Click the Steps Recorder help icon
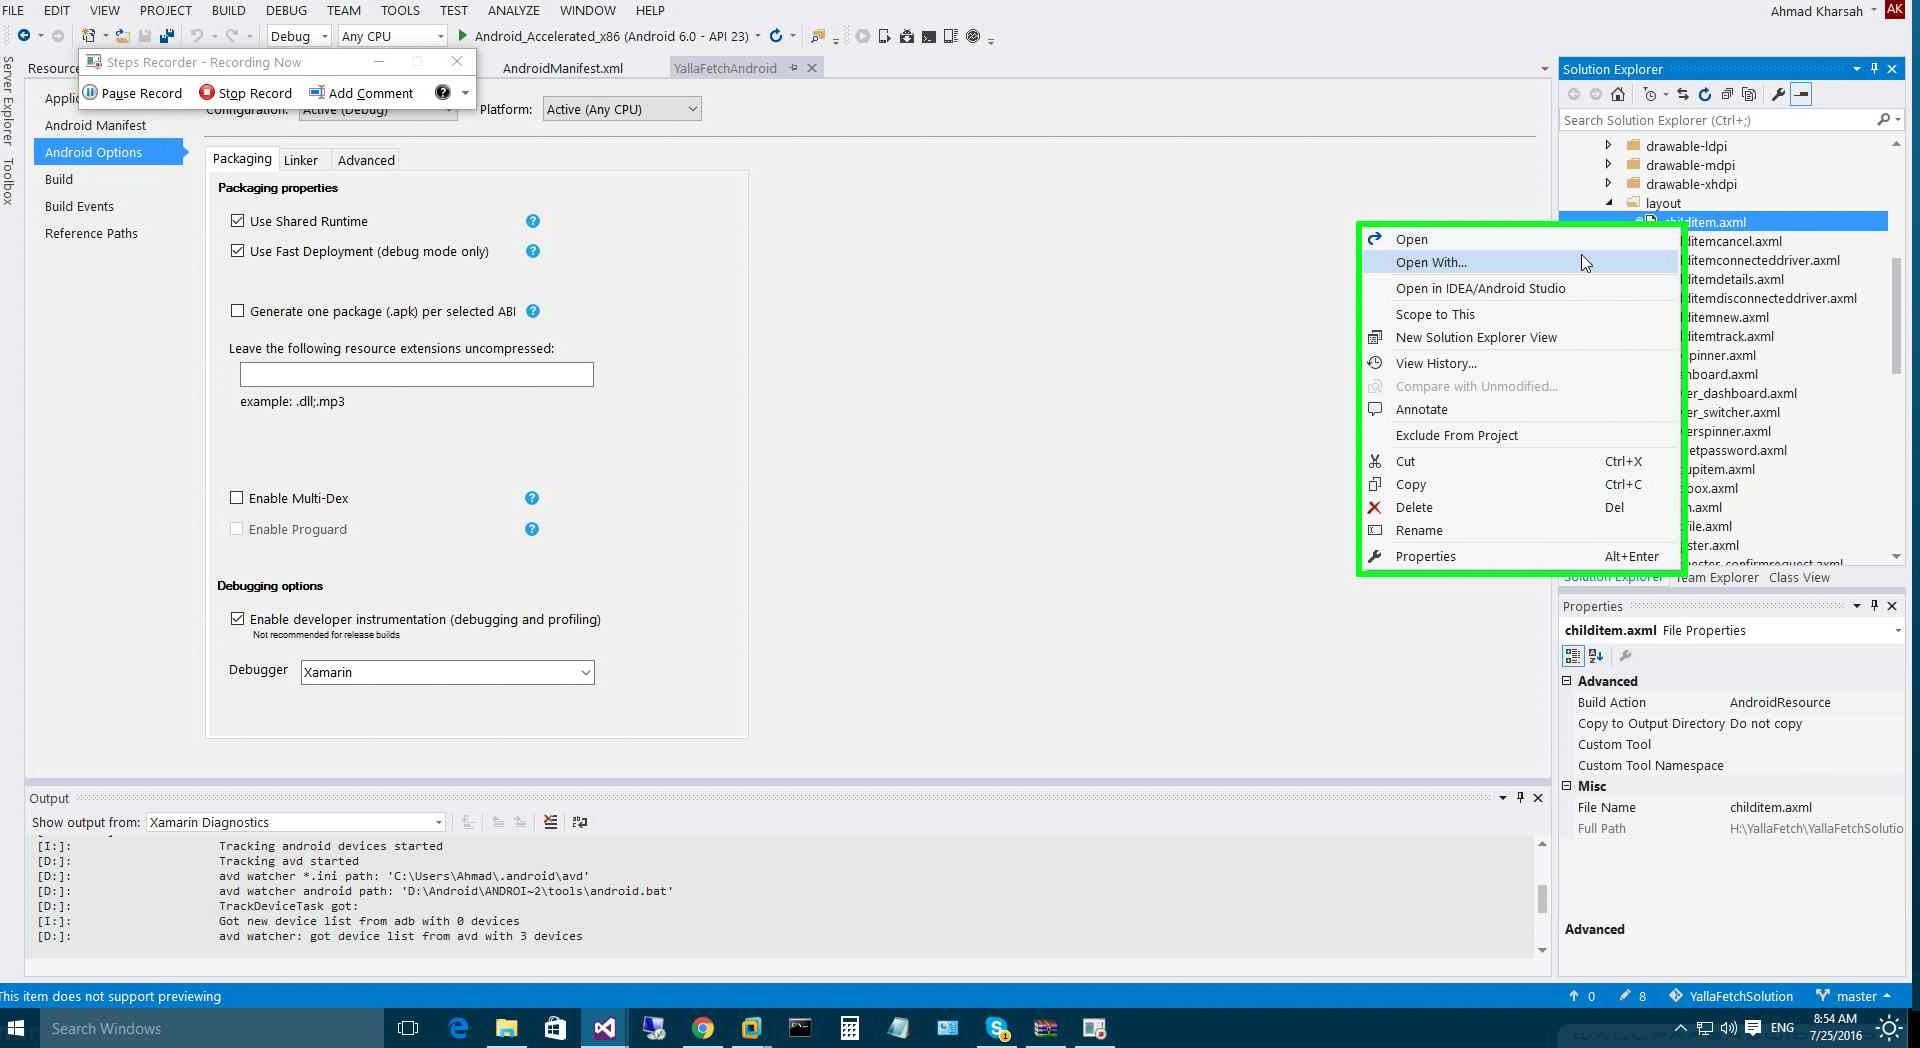 tap(443, 92)
